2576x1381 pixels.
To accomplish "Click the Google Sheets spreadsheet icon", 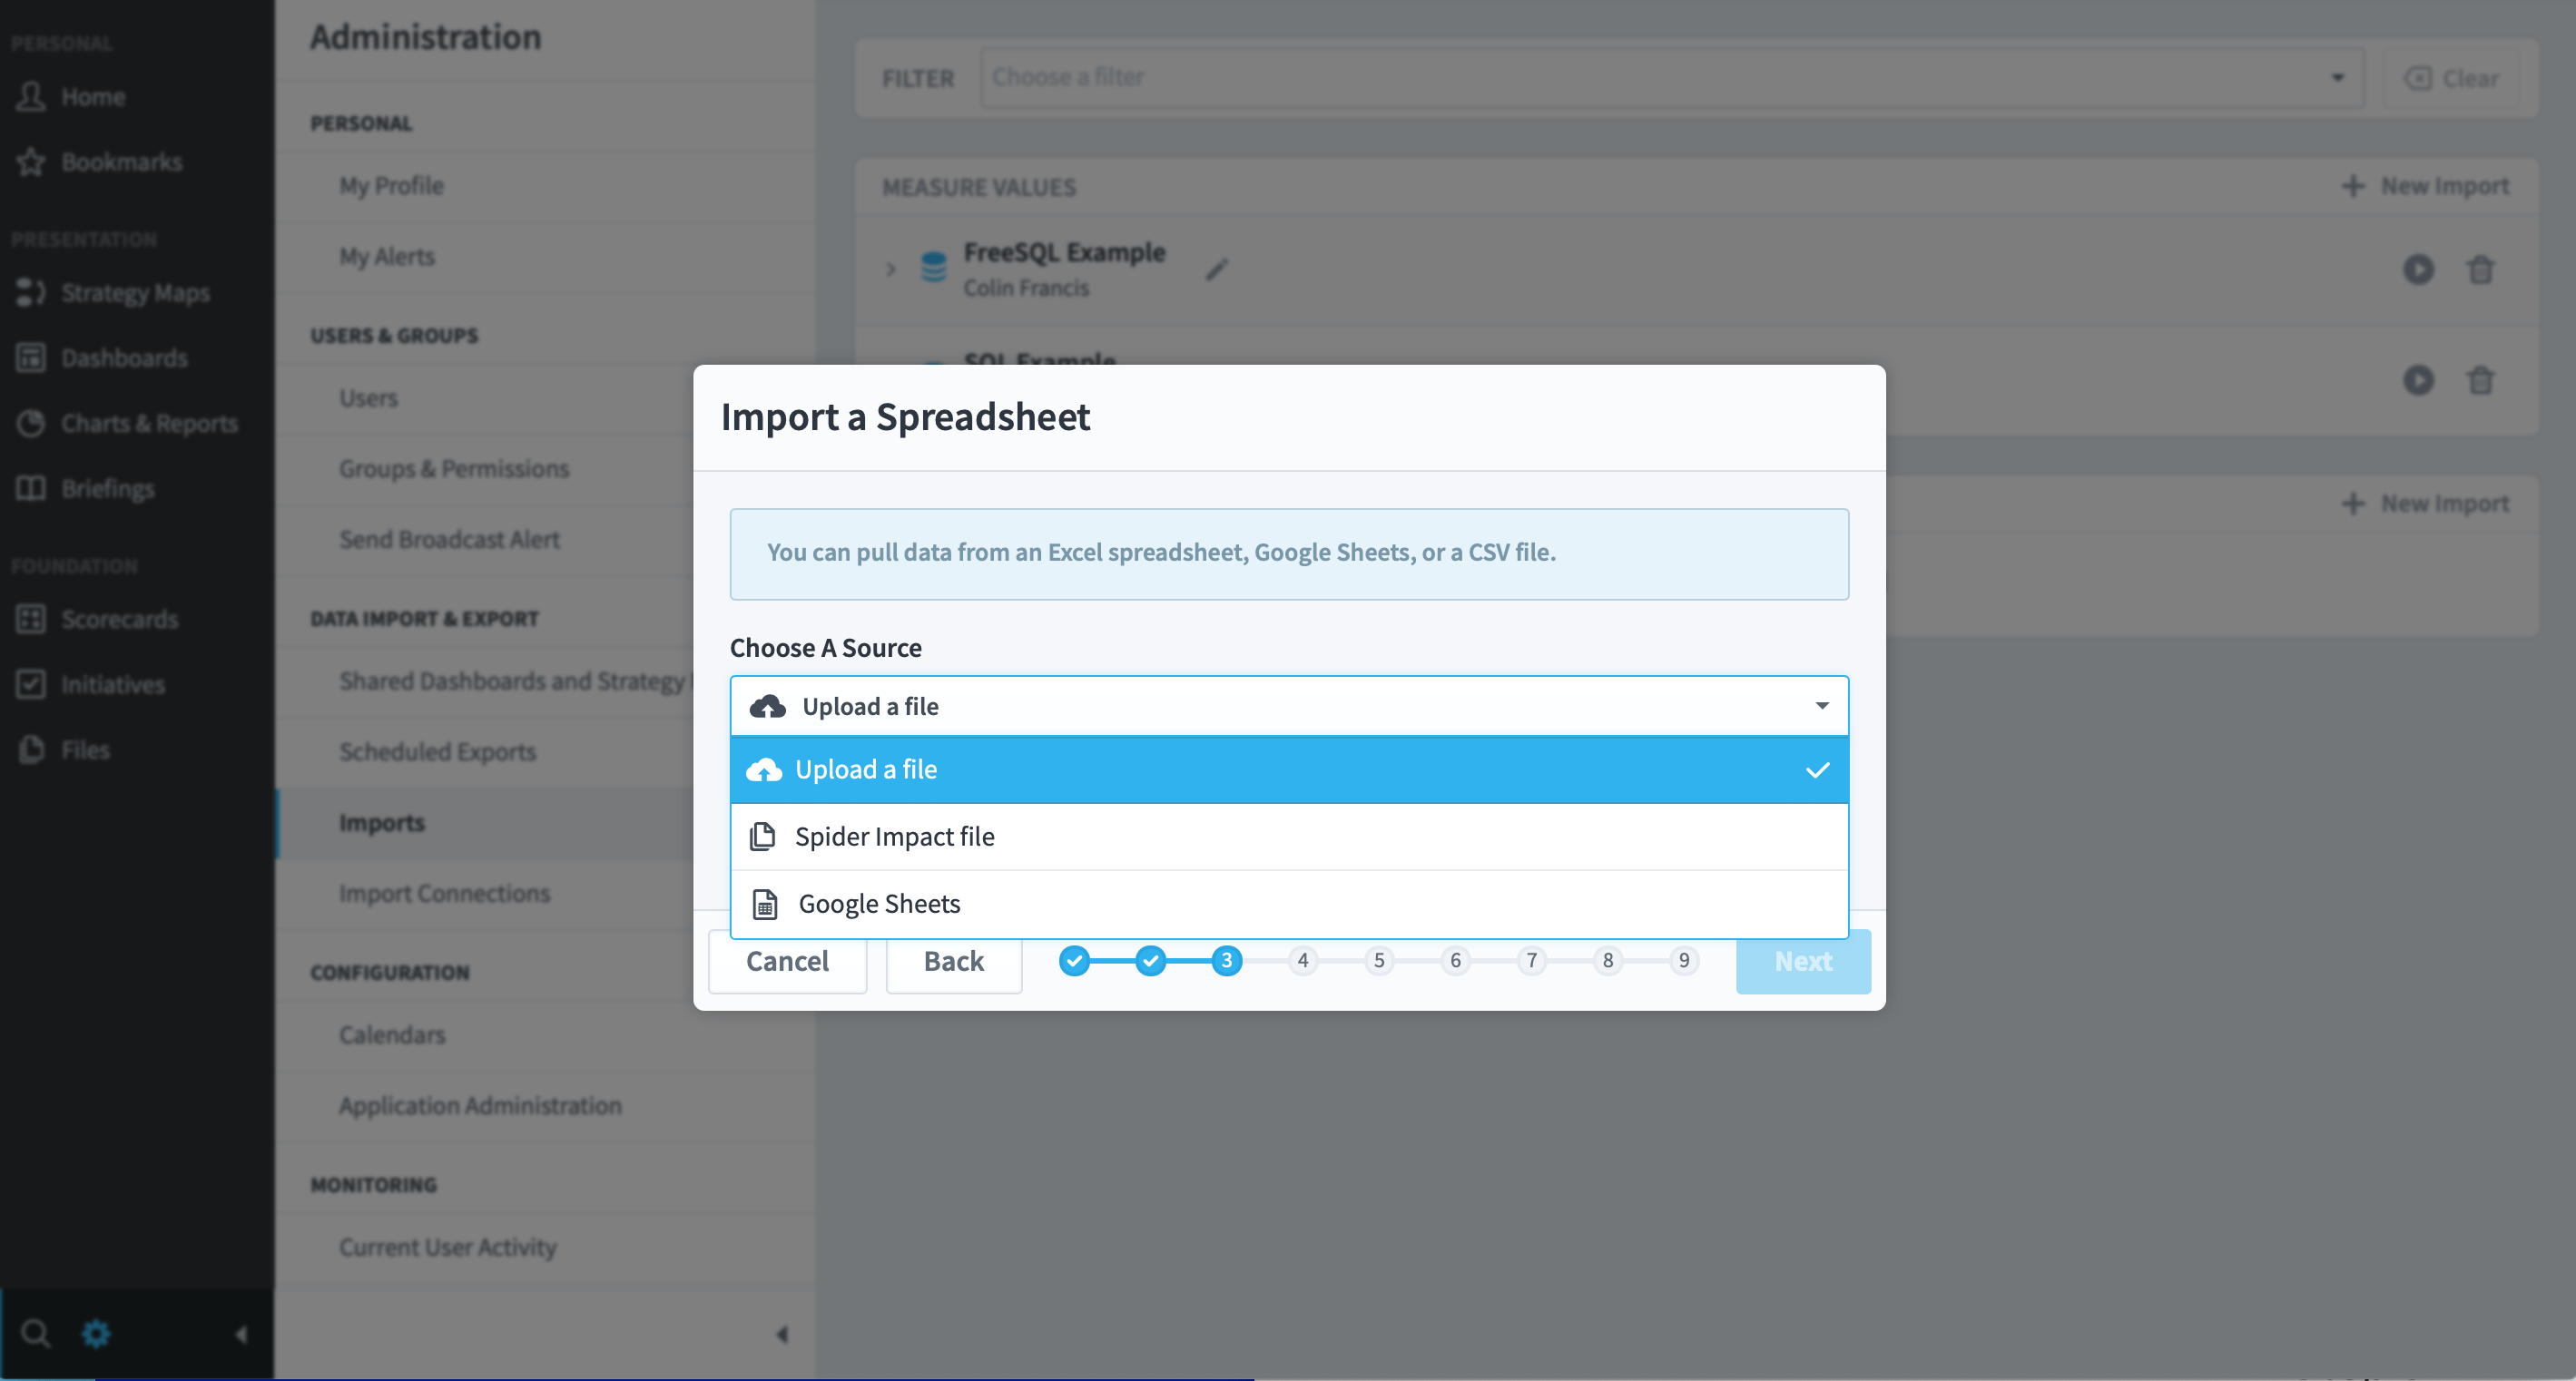I will click(x=765, y=904).
